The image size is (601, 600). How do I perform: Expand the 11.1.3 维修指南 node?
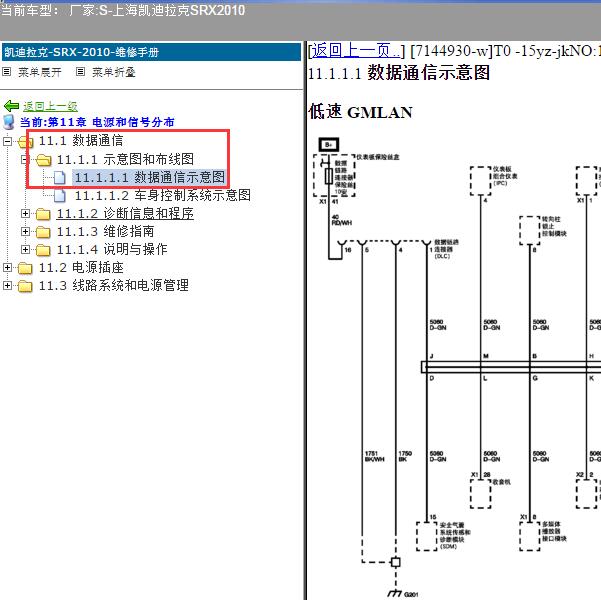tap(25, 232)
